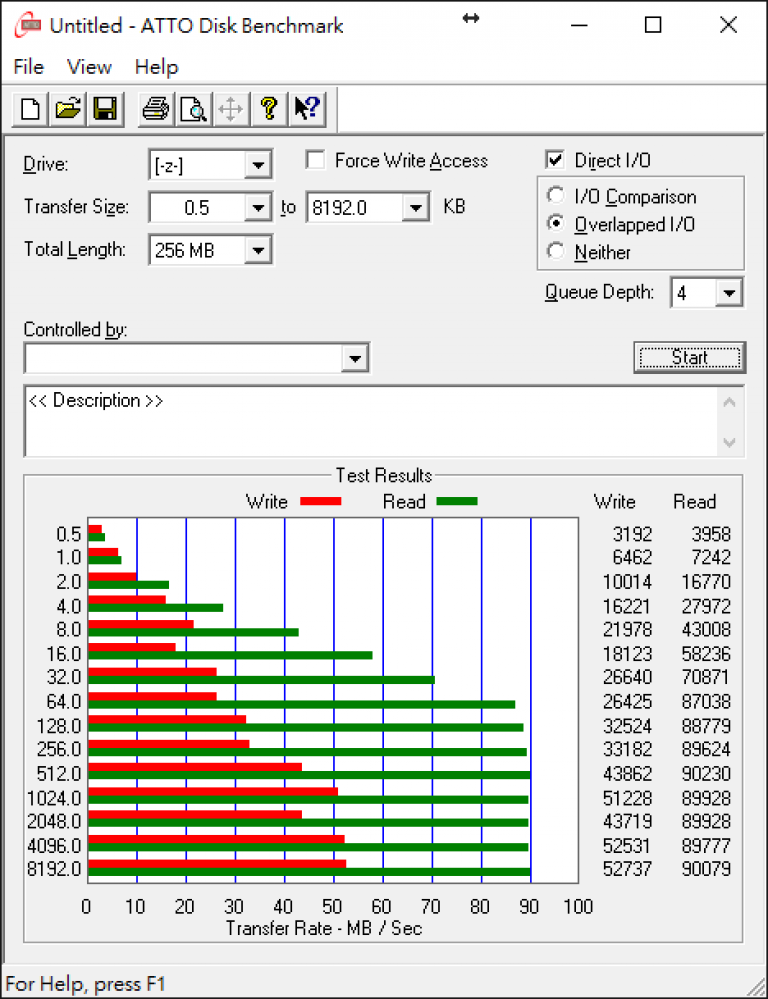Uncheck the Direct I/O checkbox

[x=555, y=159]
